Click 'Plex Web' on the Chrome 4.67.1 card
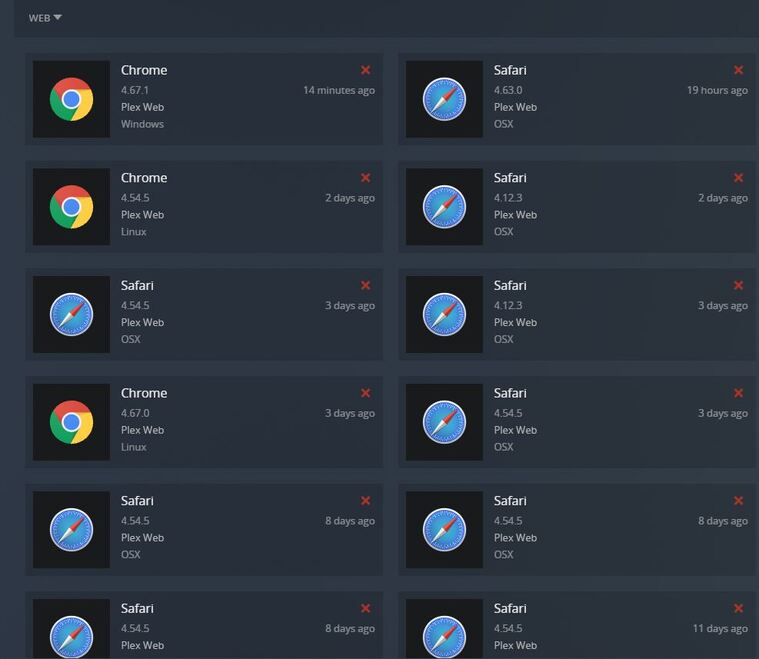759x659 pixels. pos(142,107)
